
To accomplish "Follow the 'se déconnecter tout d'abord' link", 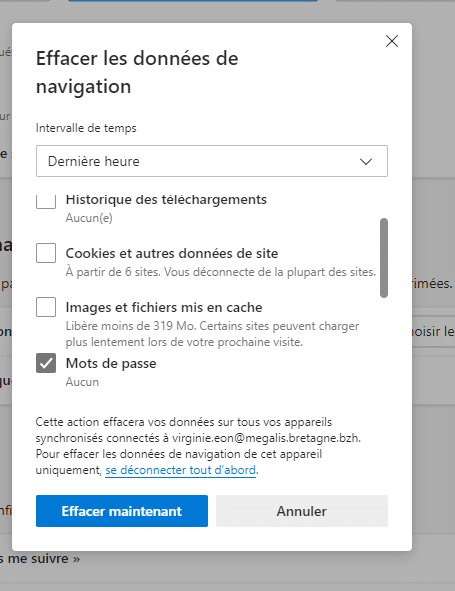I will coord(181,470).
